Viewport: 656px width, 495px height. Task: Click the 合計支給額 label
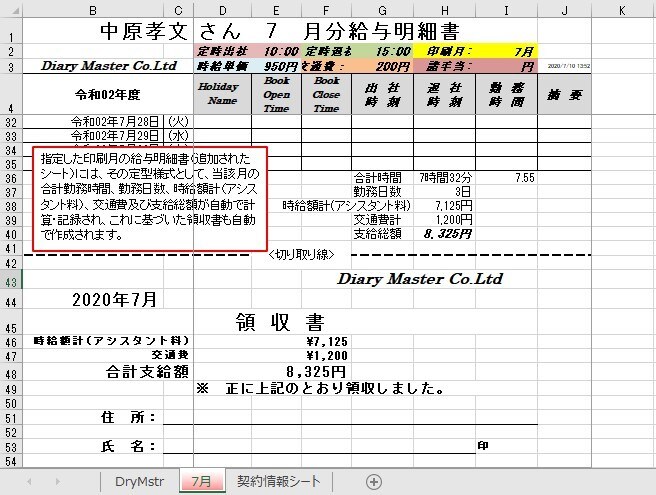click(x=147, y=372)
